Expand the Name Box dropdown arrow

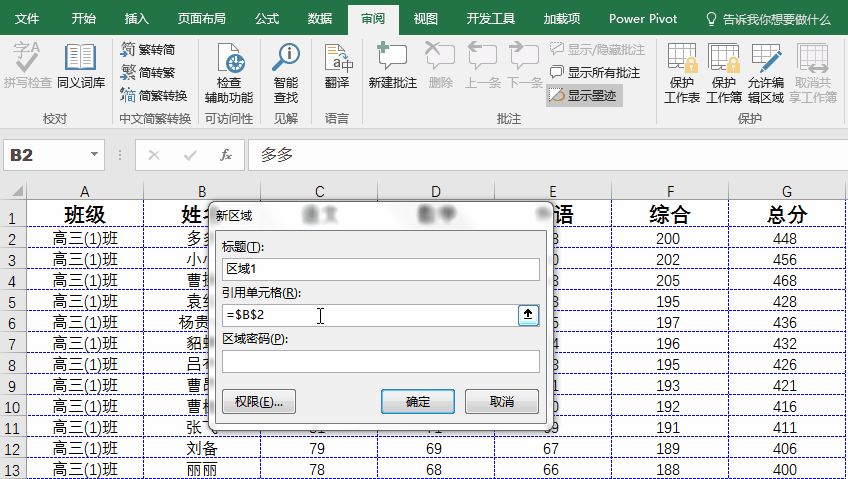(x=95, y=155)
